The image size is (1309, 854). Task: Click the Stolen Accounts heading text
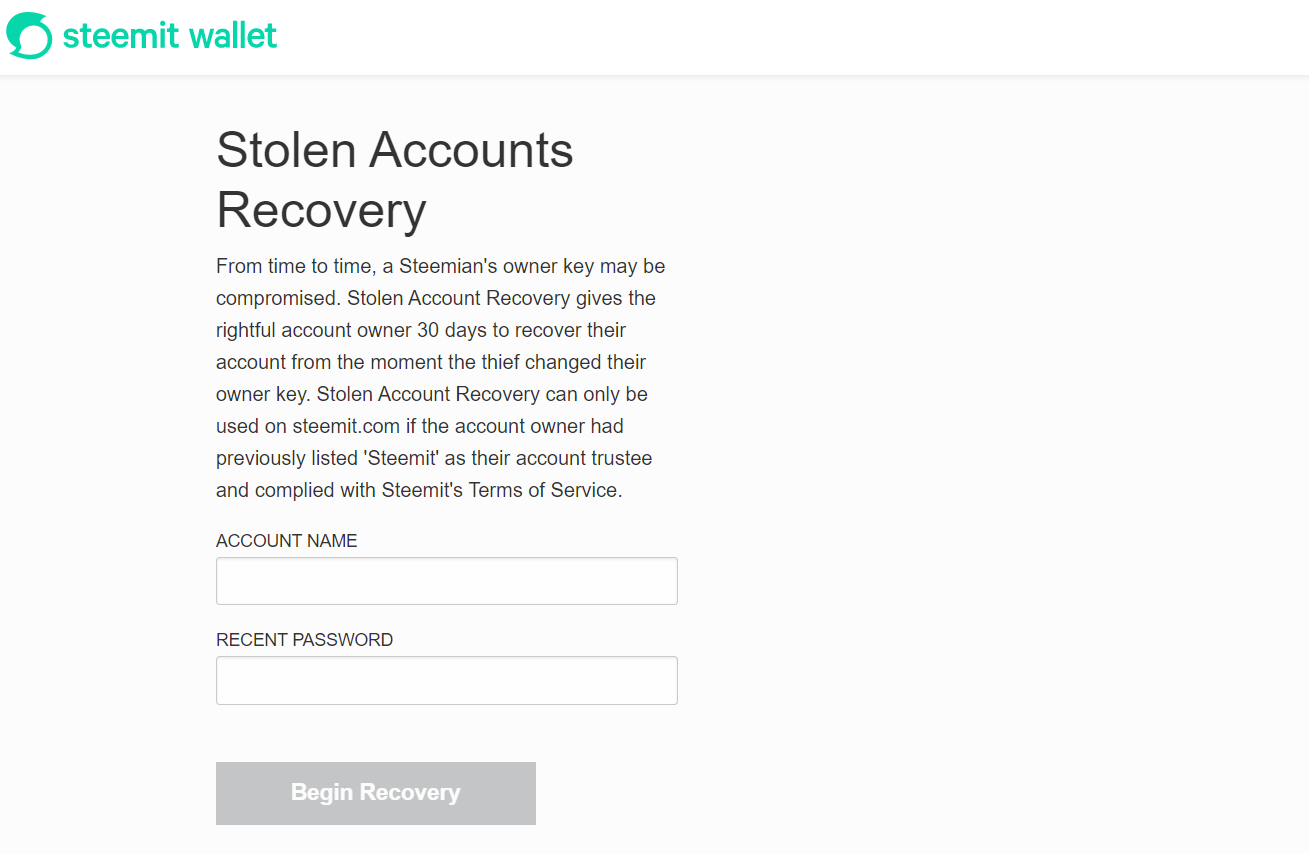tap(395, 150)
